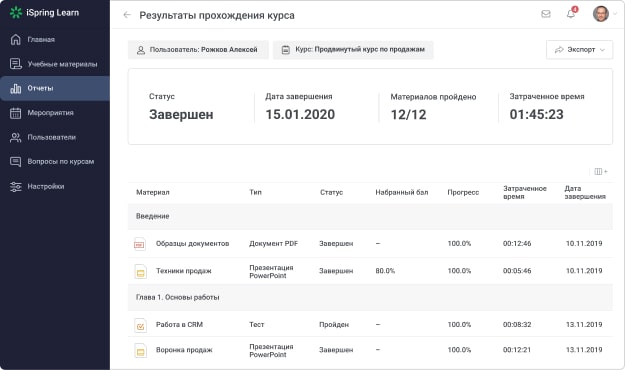The image size is (625, 370).
Task: Click the Тест type cell
Action: pyautogui.click(x=257, y=325)
